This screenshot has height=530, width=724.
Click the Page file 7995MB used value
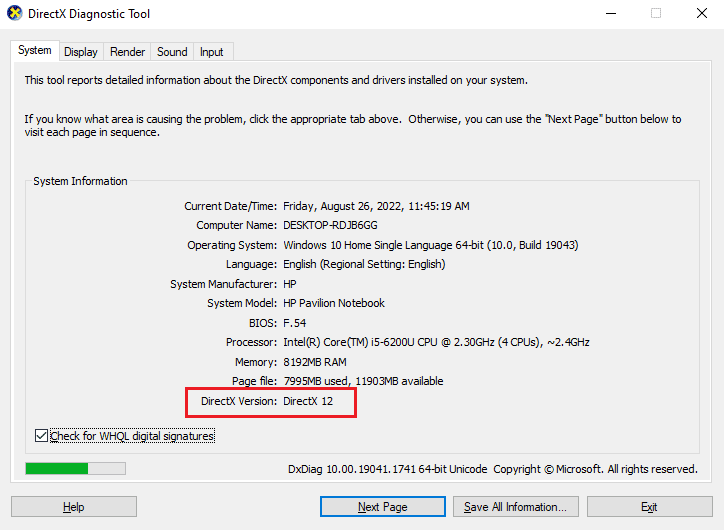coord(363,381)
